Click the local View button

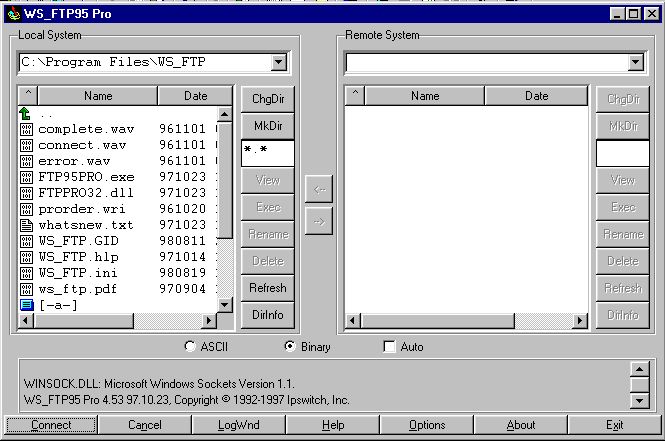pyautogui.click(x=268, y=180)
